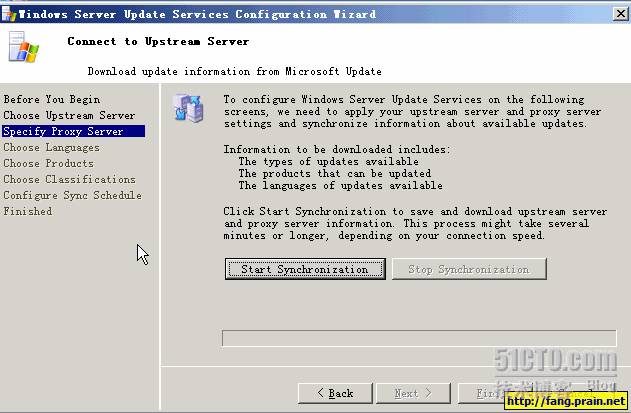Viewport: 631px width, 413px height.
Task: Select the Choose Languages step
Action: coord(52,148)
